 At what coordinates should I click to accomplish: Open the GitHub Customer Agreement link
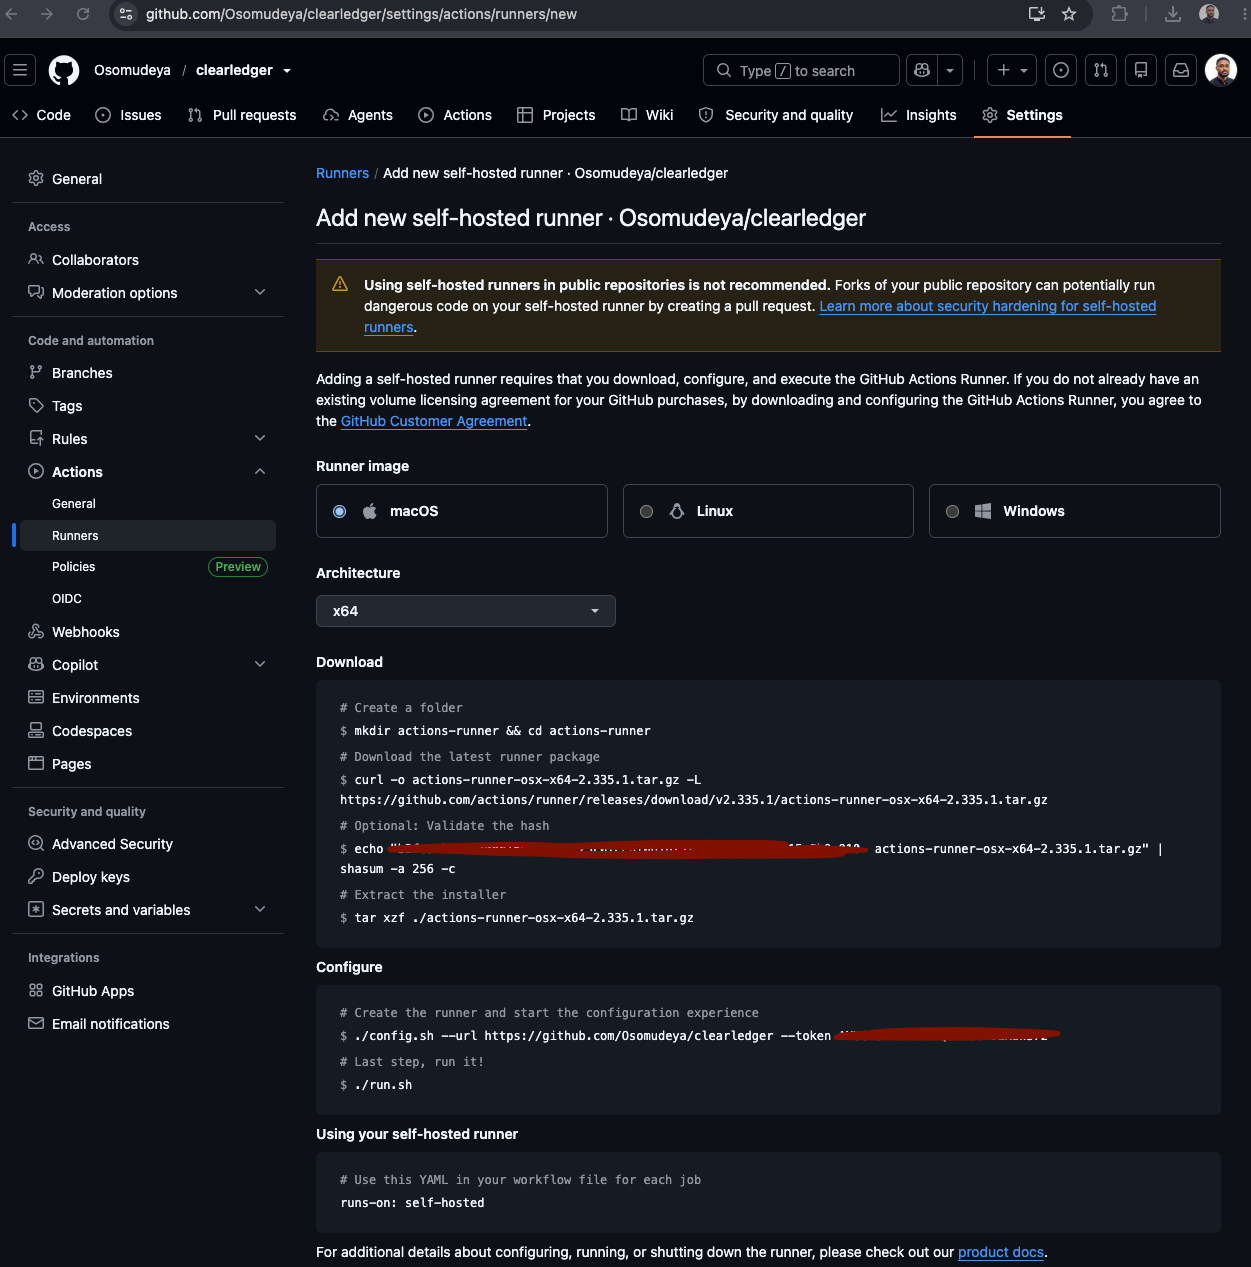pyautogui.click(x=434, y=421)
